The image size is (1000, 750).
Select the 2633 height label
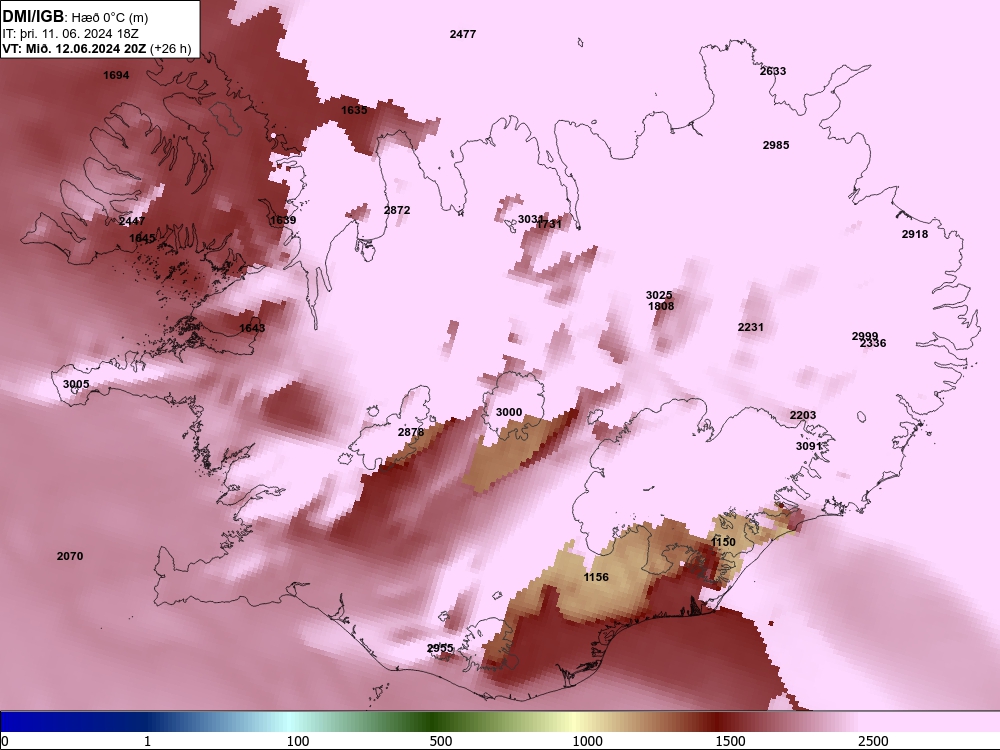tap(773, 71)
